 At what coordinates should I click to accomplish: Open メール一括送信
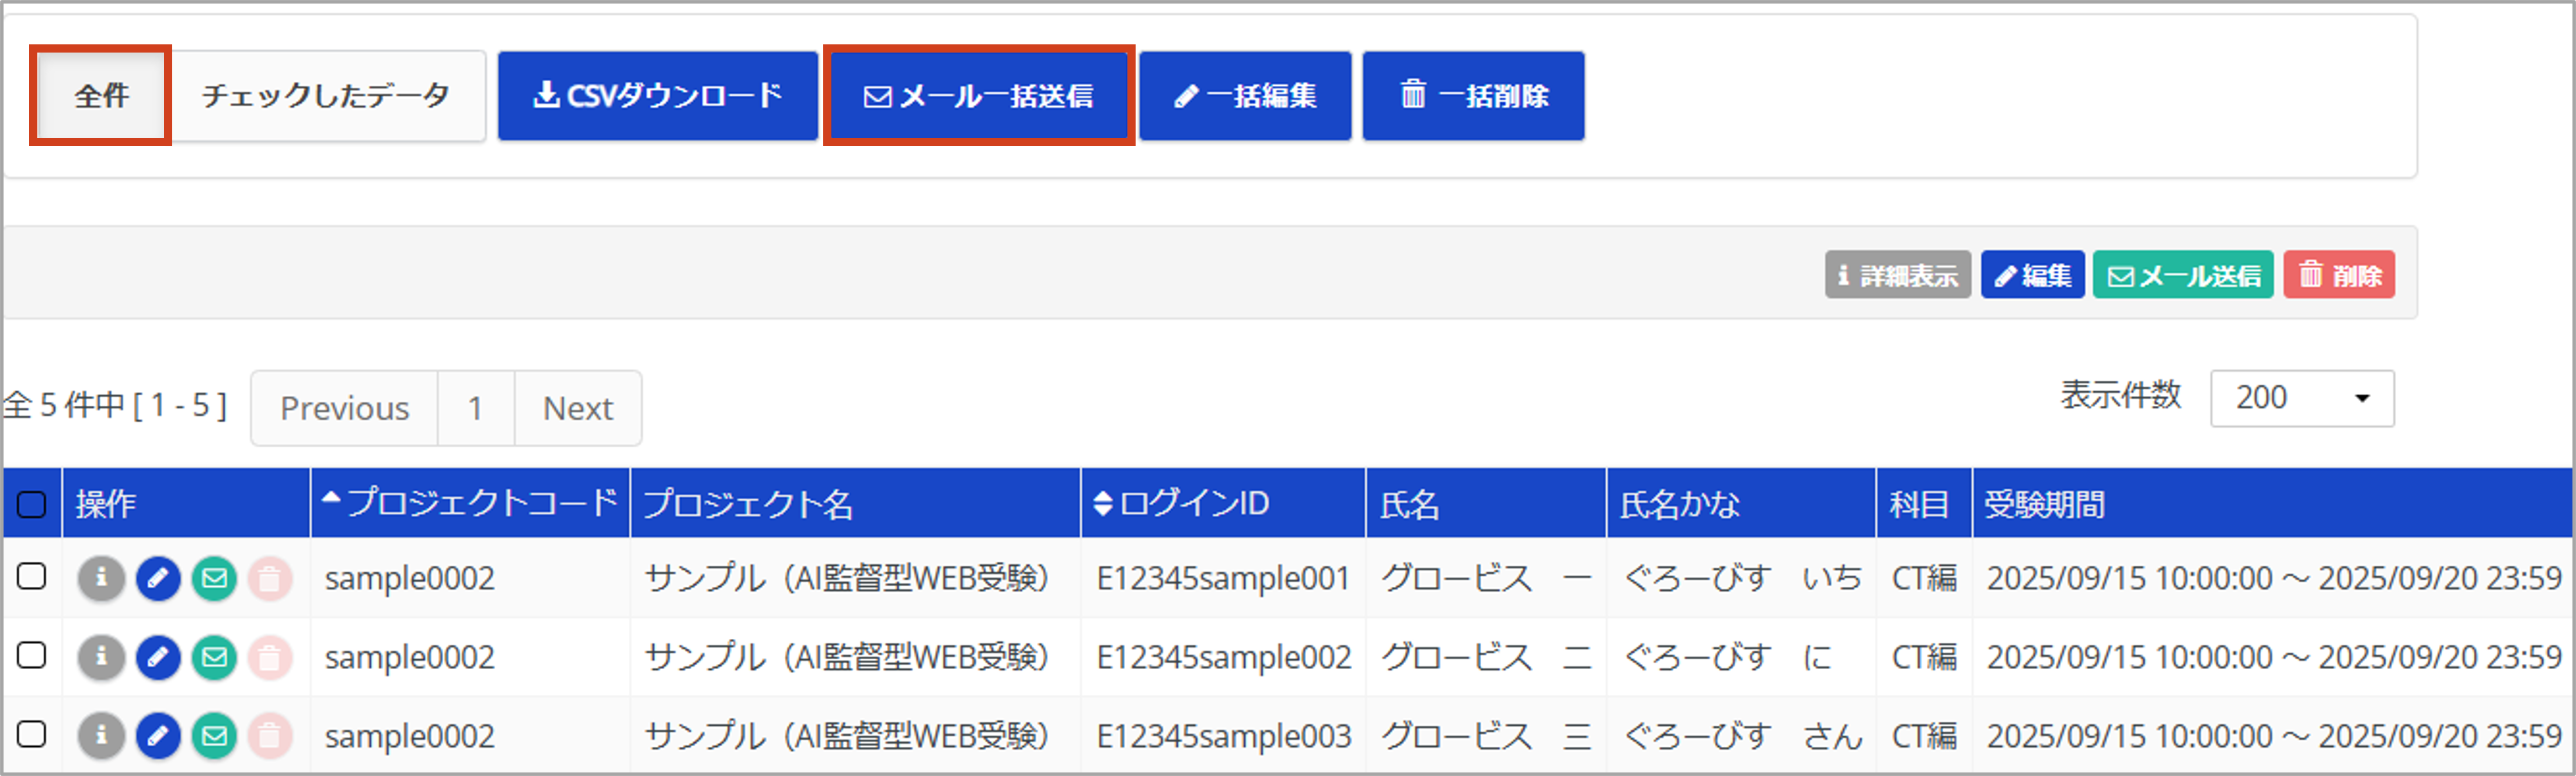978,96
